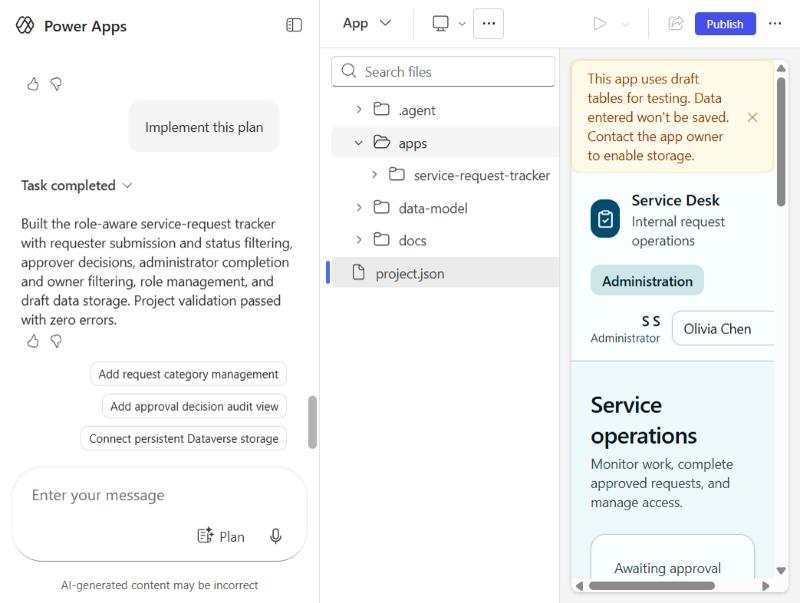Focus the Search files field

point(443,71)
